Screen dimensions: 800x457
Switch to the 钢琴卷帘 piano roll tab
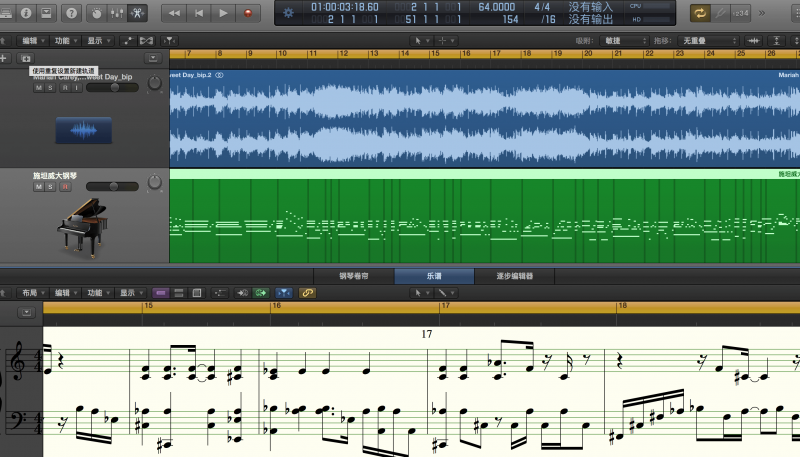(x=353, y=275)
